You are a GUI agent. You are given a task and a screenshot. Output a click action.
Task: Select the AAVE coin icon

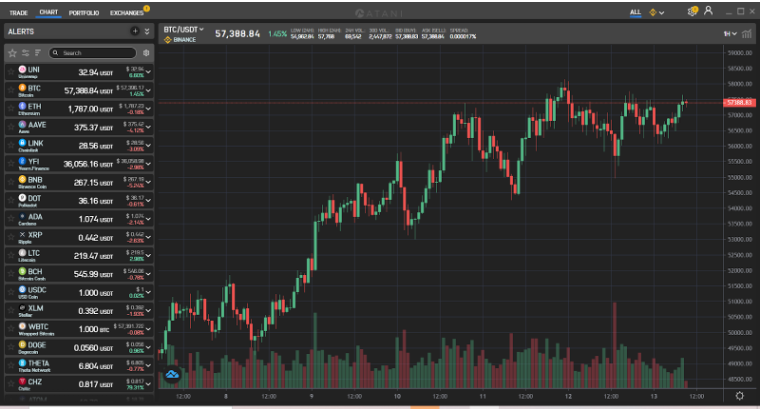click(x=22, y=125)
